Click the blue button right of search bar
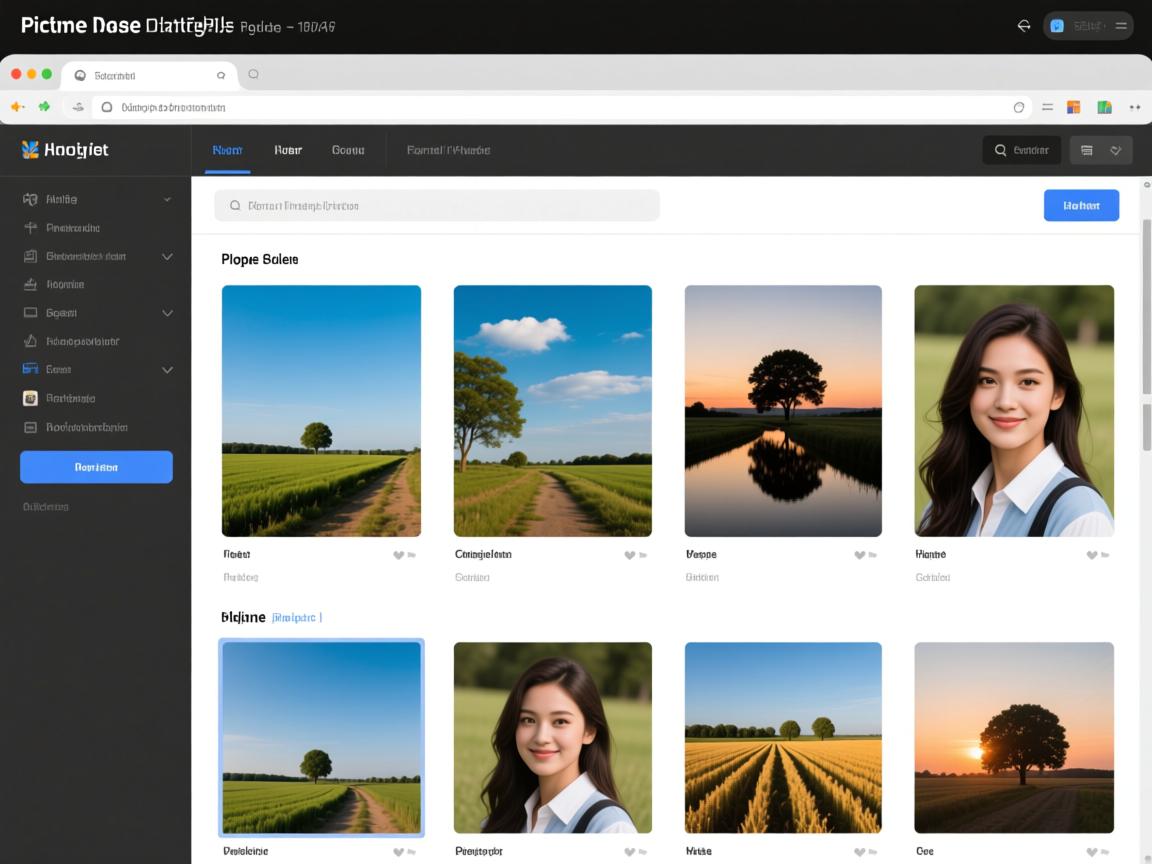The width and height of the screenshot is (1152, 864). (1081, 205)
